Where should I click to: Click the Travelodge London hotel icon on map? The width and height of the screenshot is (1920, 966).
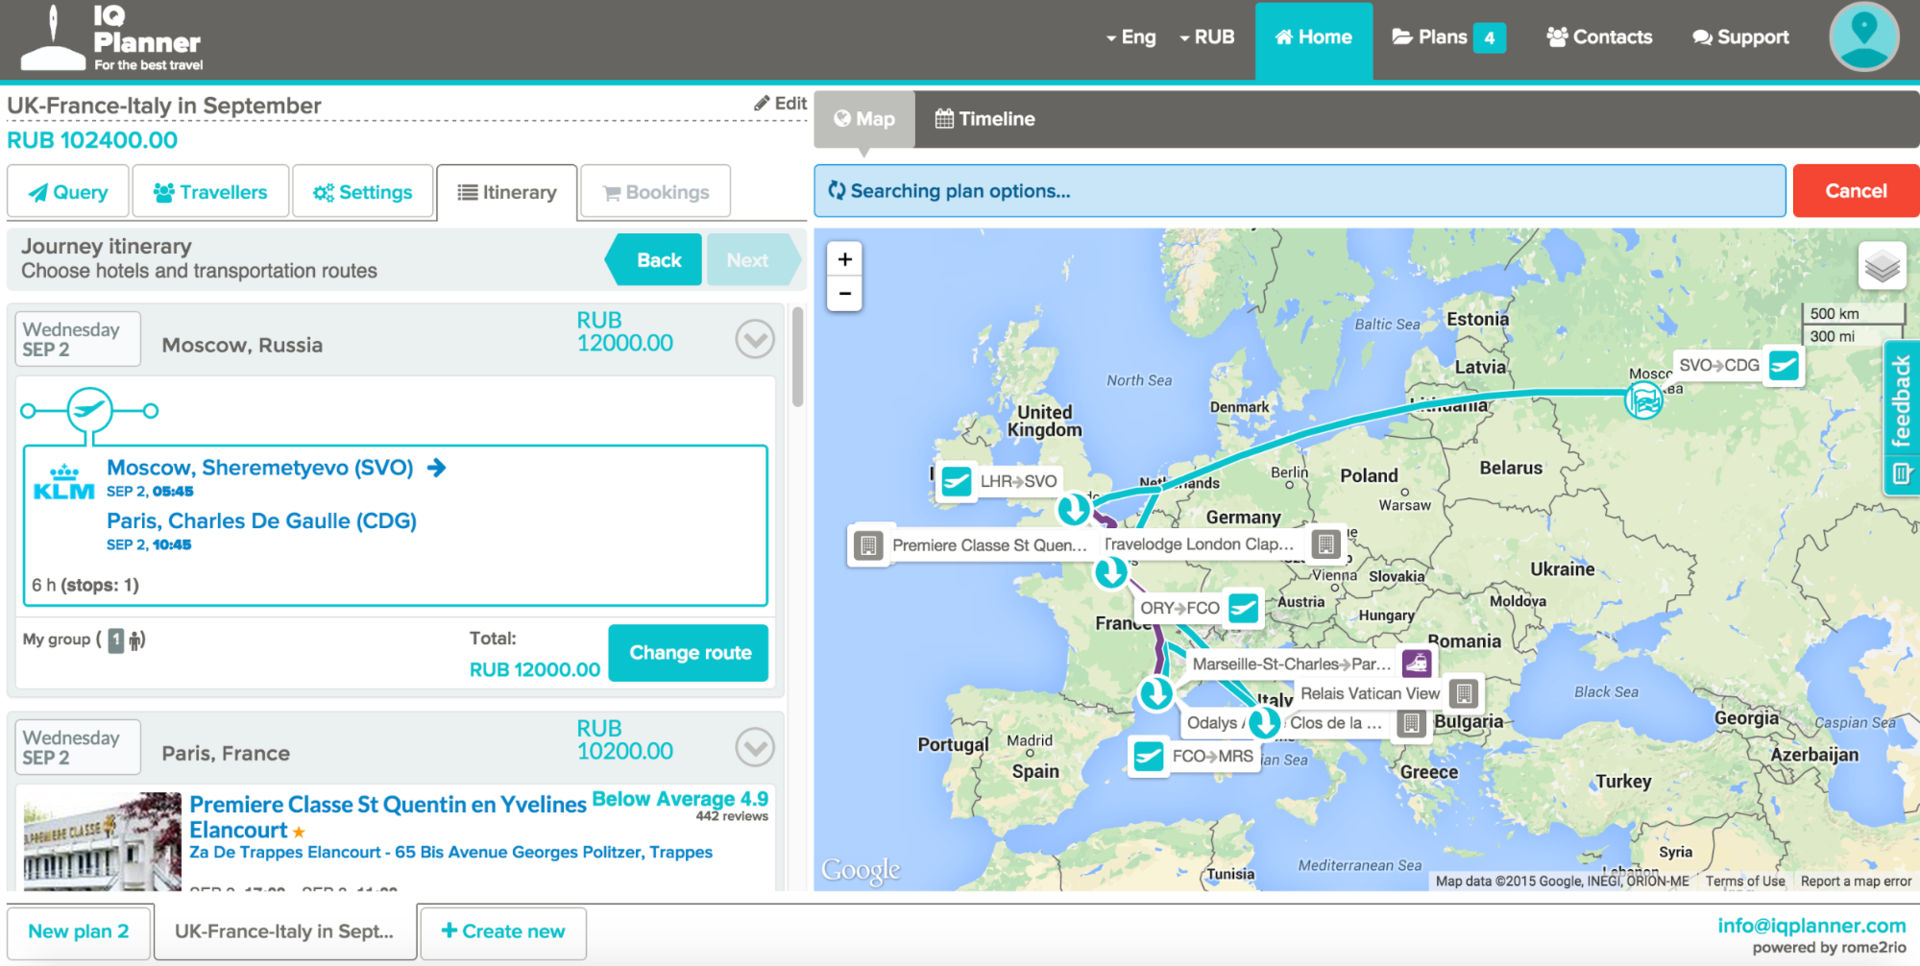pos(1326,544)
